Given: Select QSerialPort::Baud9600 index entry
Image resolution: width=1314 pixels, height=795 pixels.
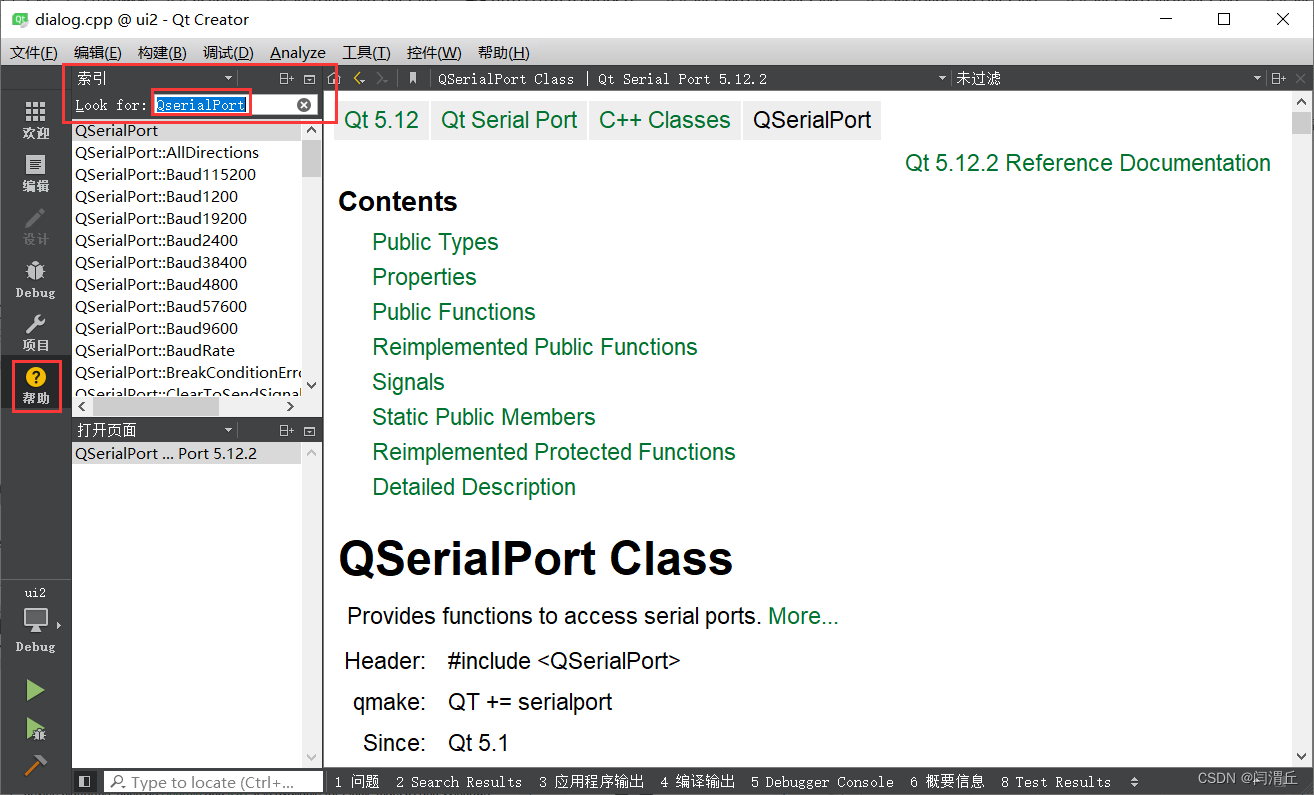Looking at the screenshot, I should pos(187,328).
